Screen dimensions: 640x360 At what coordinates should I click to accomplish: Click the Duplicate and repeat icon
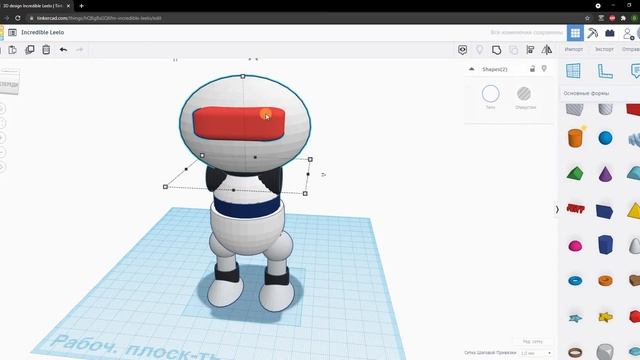tap(30, 50)
